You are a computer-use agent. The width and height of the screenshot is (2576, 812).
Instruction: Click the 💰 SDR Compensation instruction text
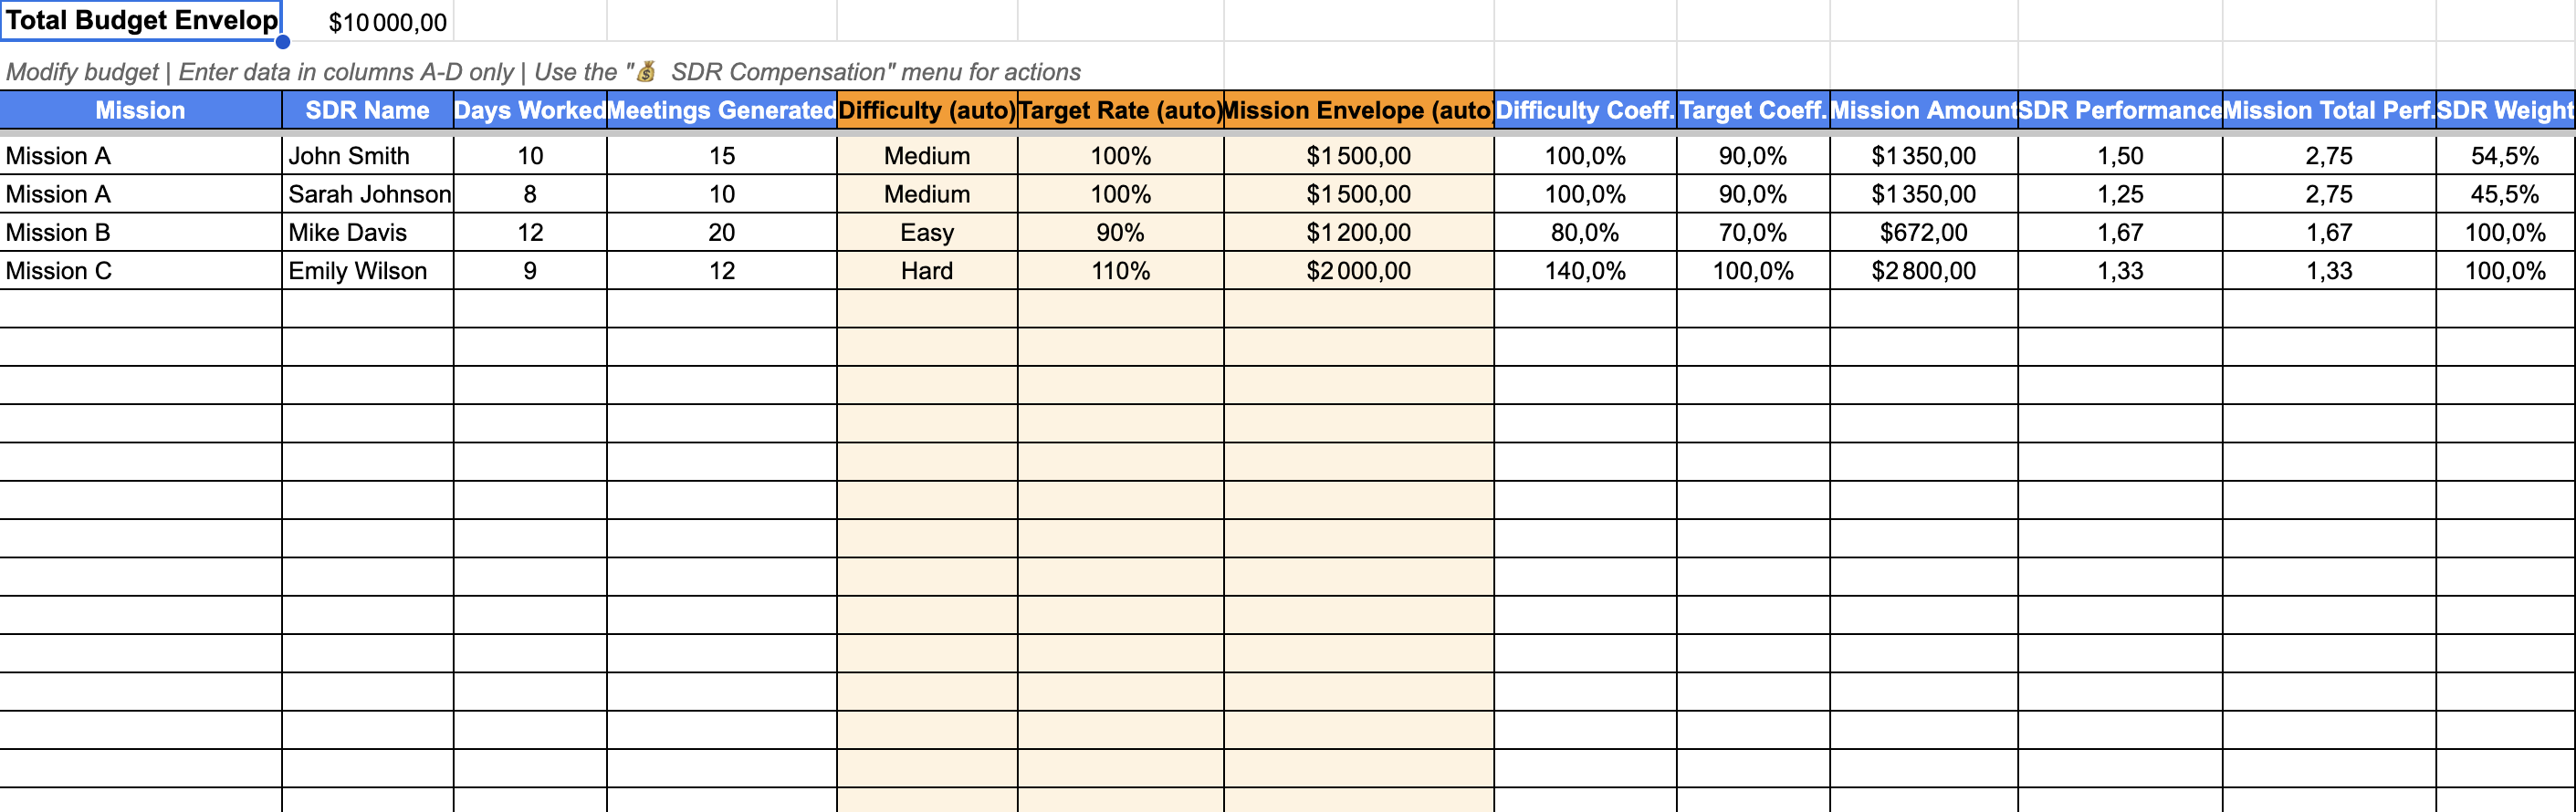[x=545, y=71]
